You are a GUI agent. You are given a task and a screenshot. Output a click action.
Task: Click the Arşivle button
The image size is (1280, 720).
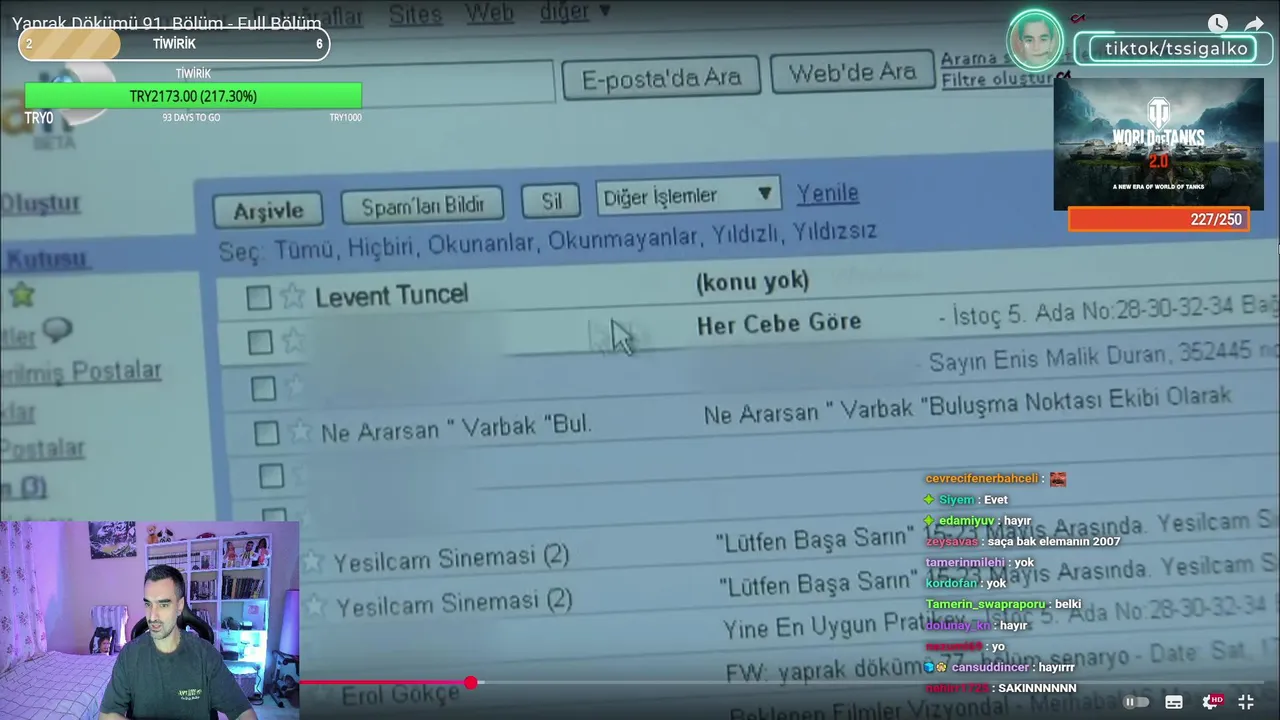pyautogui.click(x=268, y=211)
